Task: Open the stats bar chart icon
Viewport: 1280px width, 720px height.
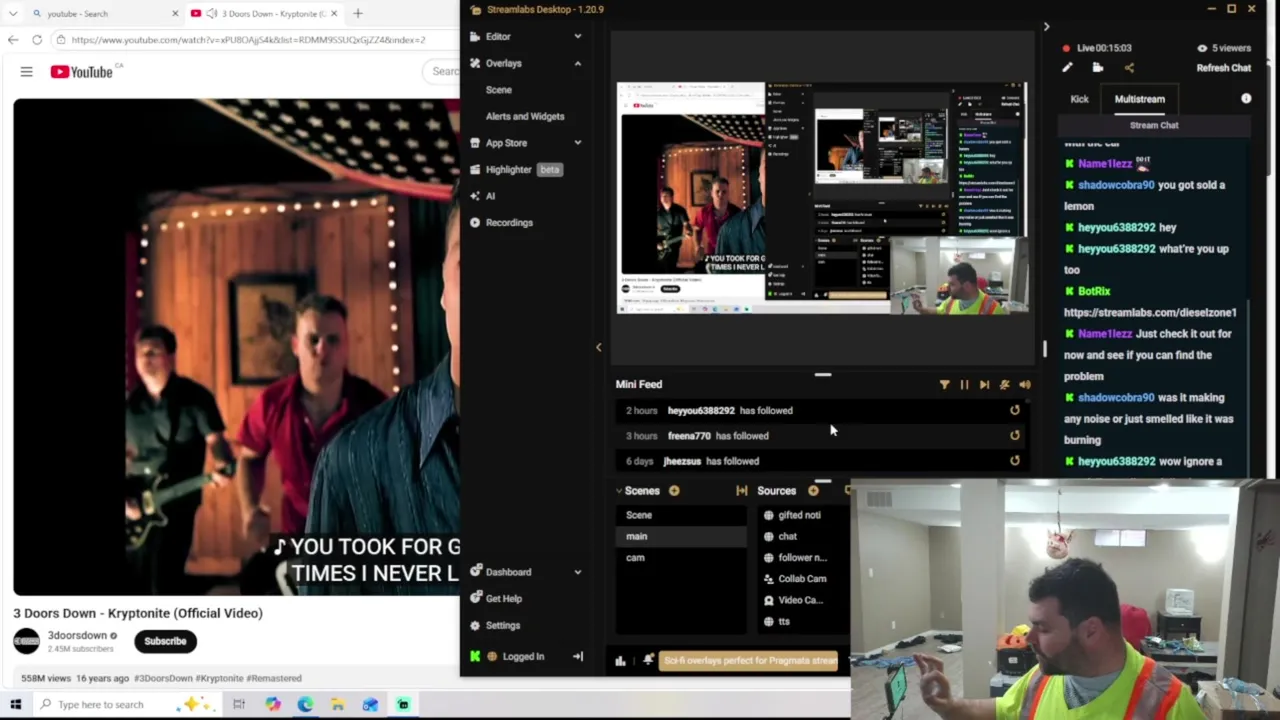Action: 620,660
